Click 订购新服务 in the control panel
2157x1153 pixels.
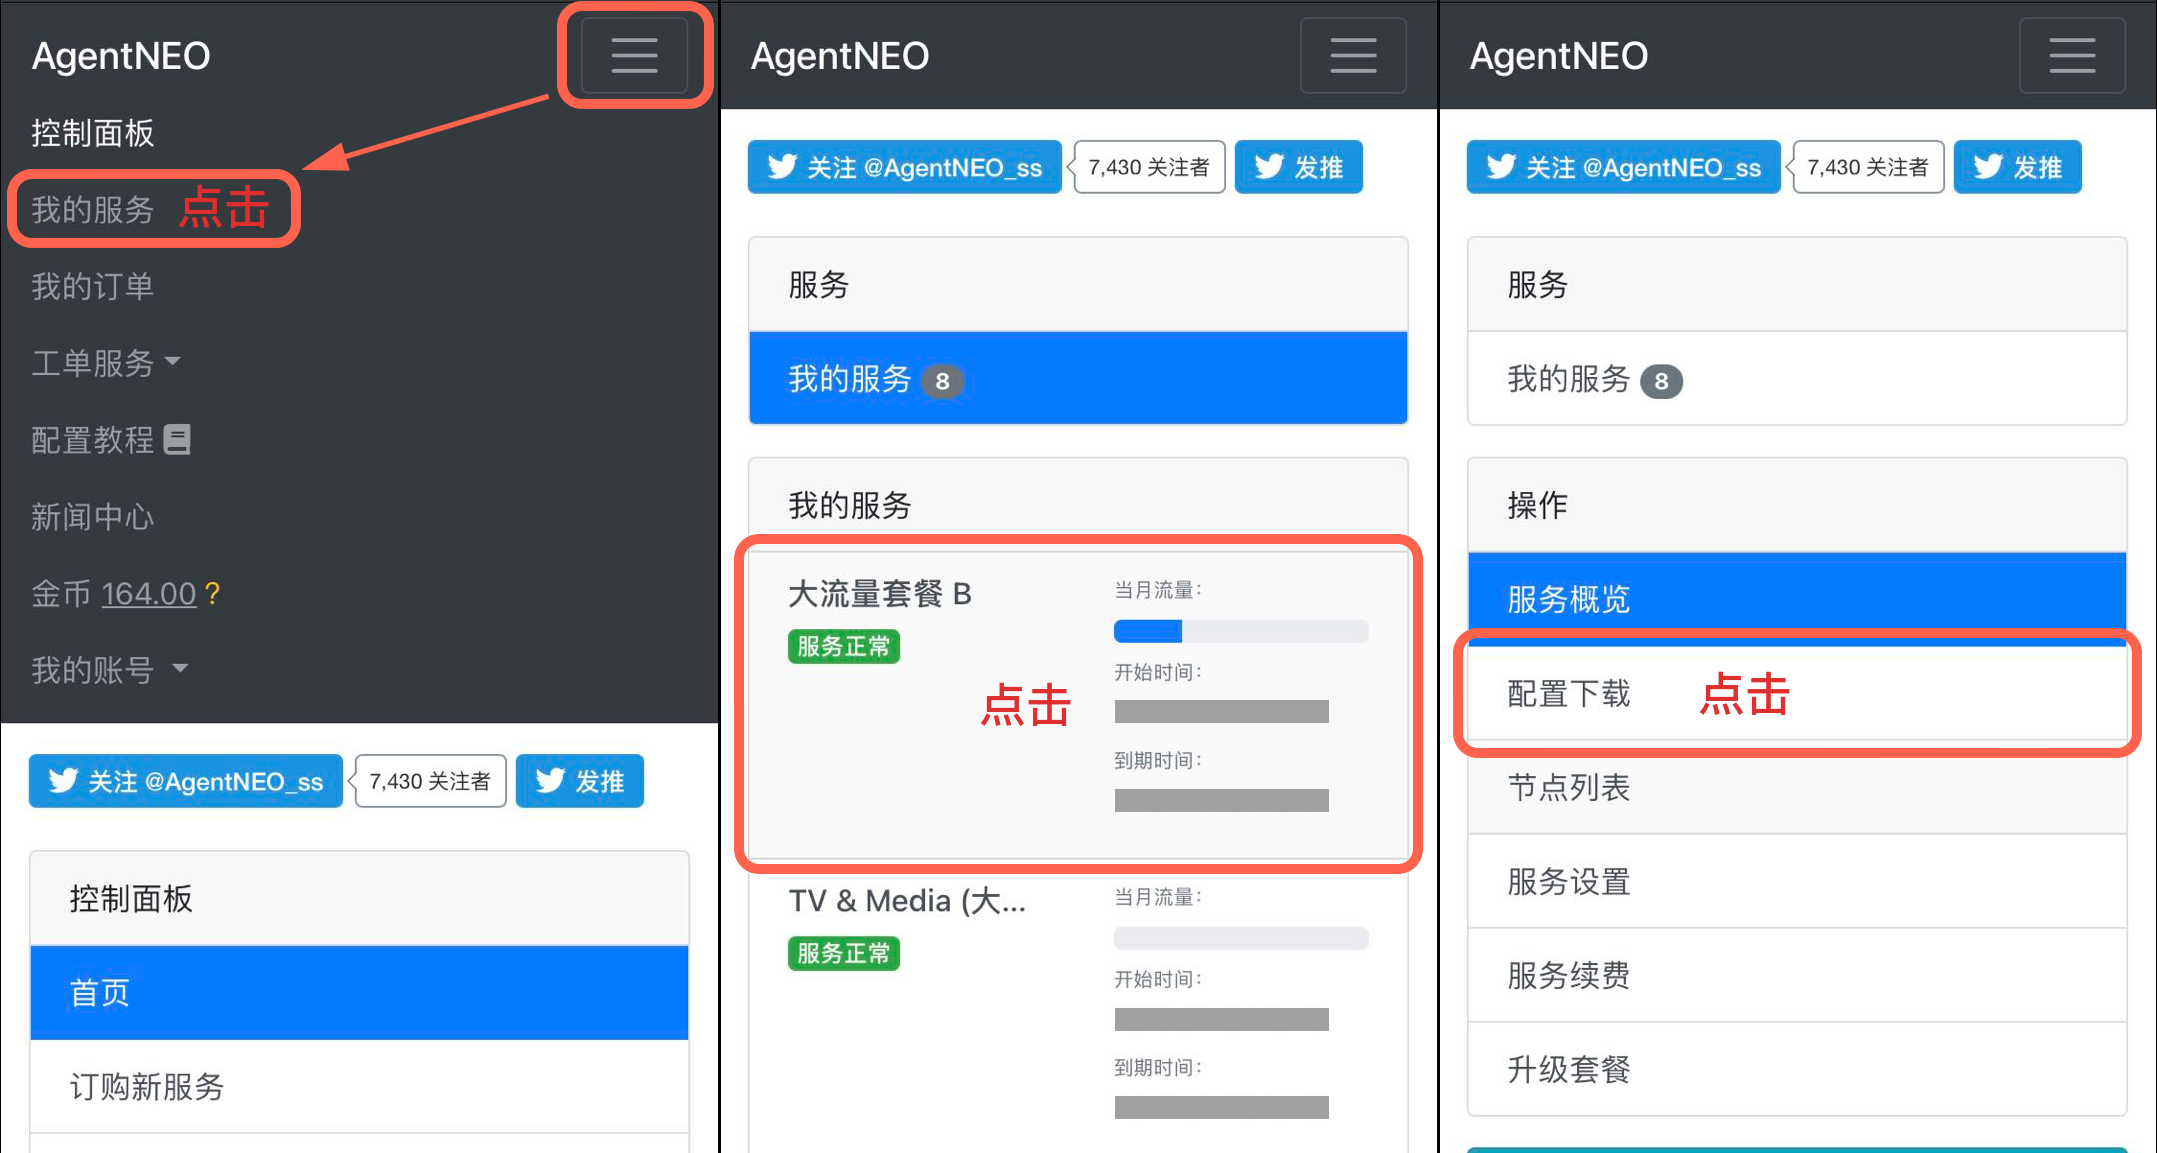click(146, 1087)
